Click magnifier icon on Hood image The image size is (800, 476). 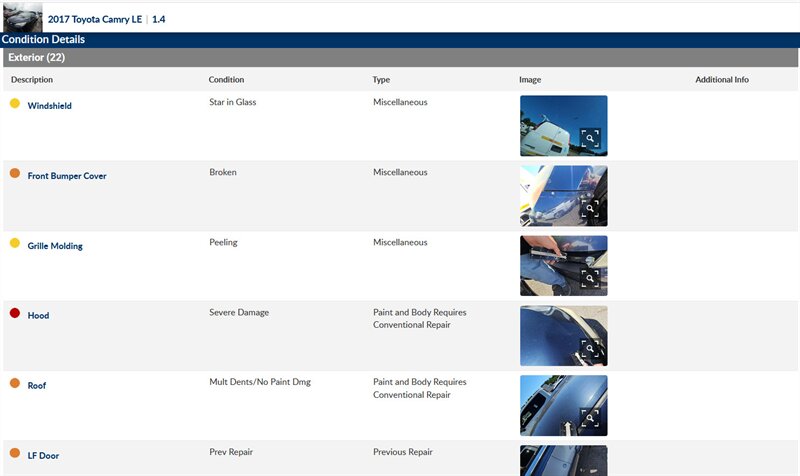(x=590, y=349)
